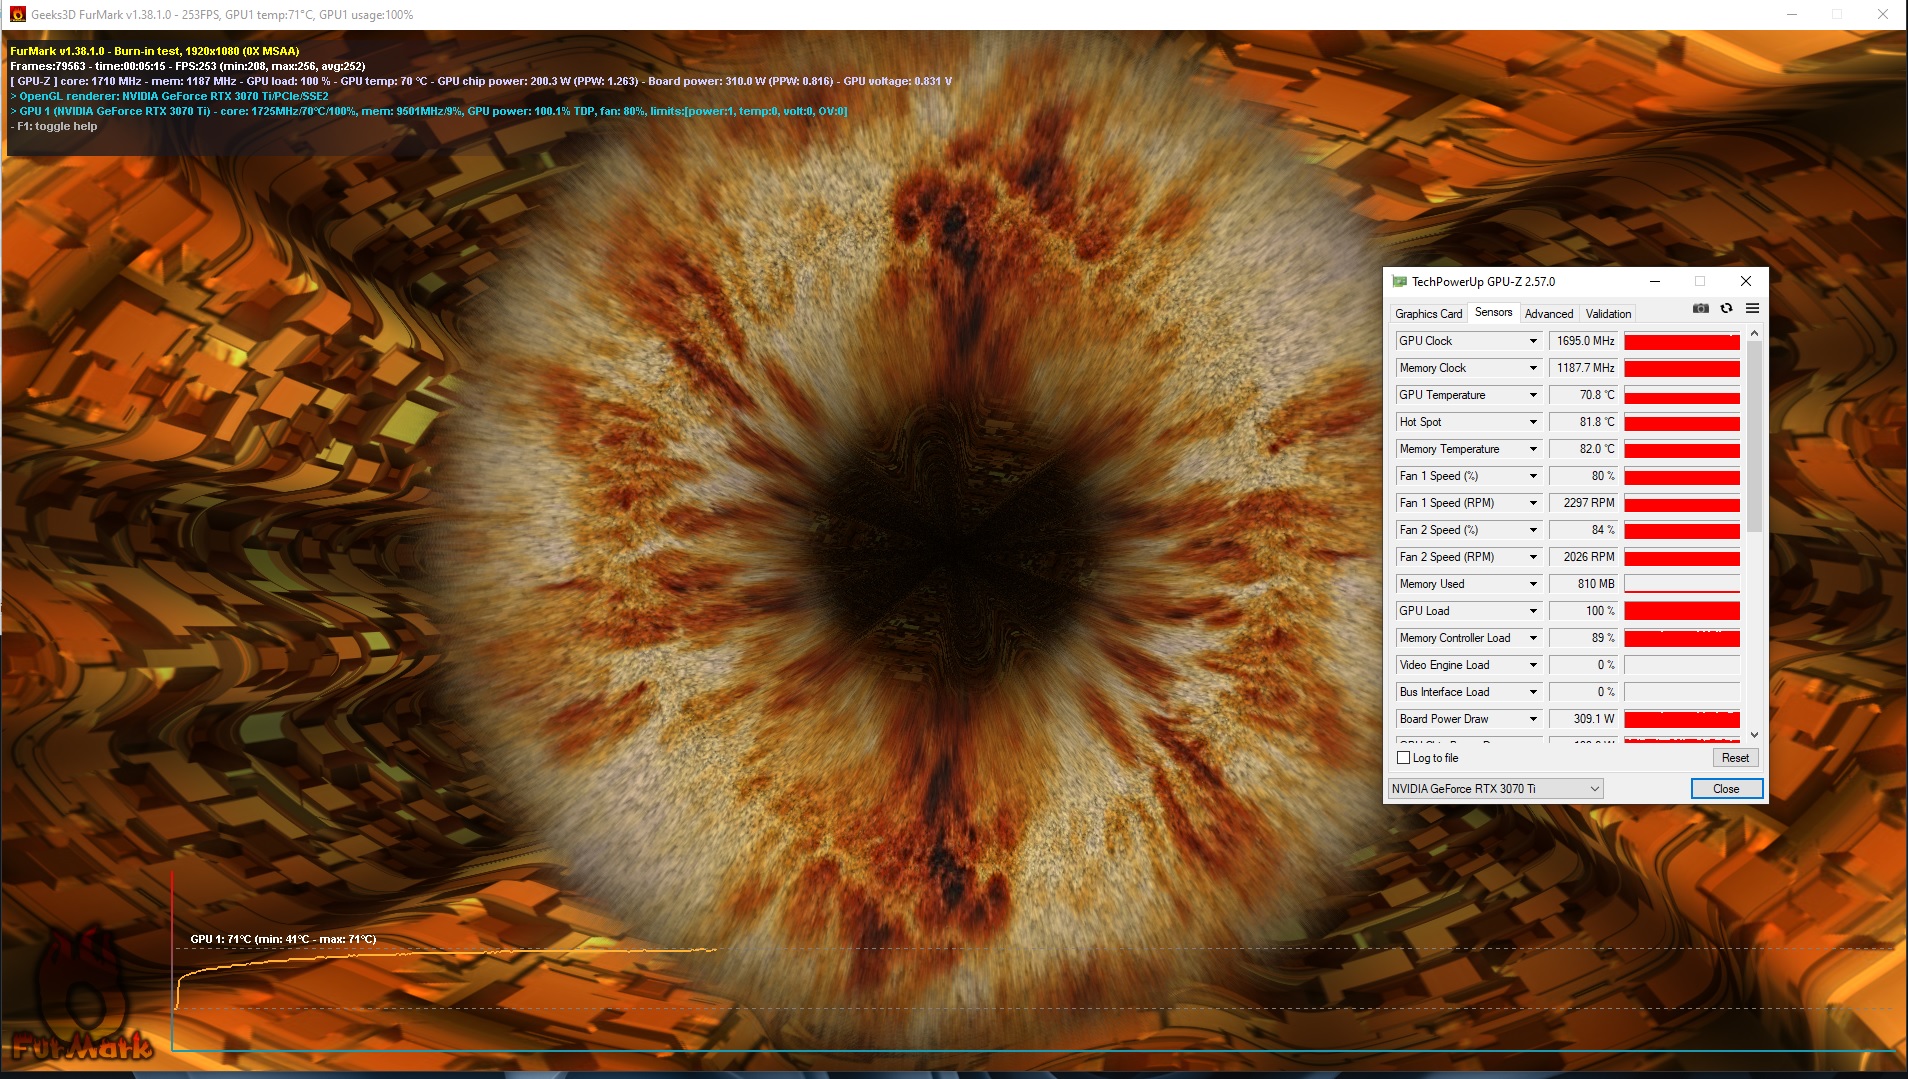This screenshot has width=1908, height=1079.
Task: Click the GPU-Z scrollbar down arrow
Action: [x=1754, y=735]
